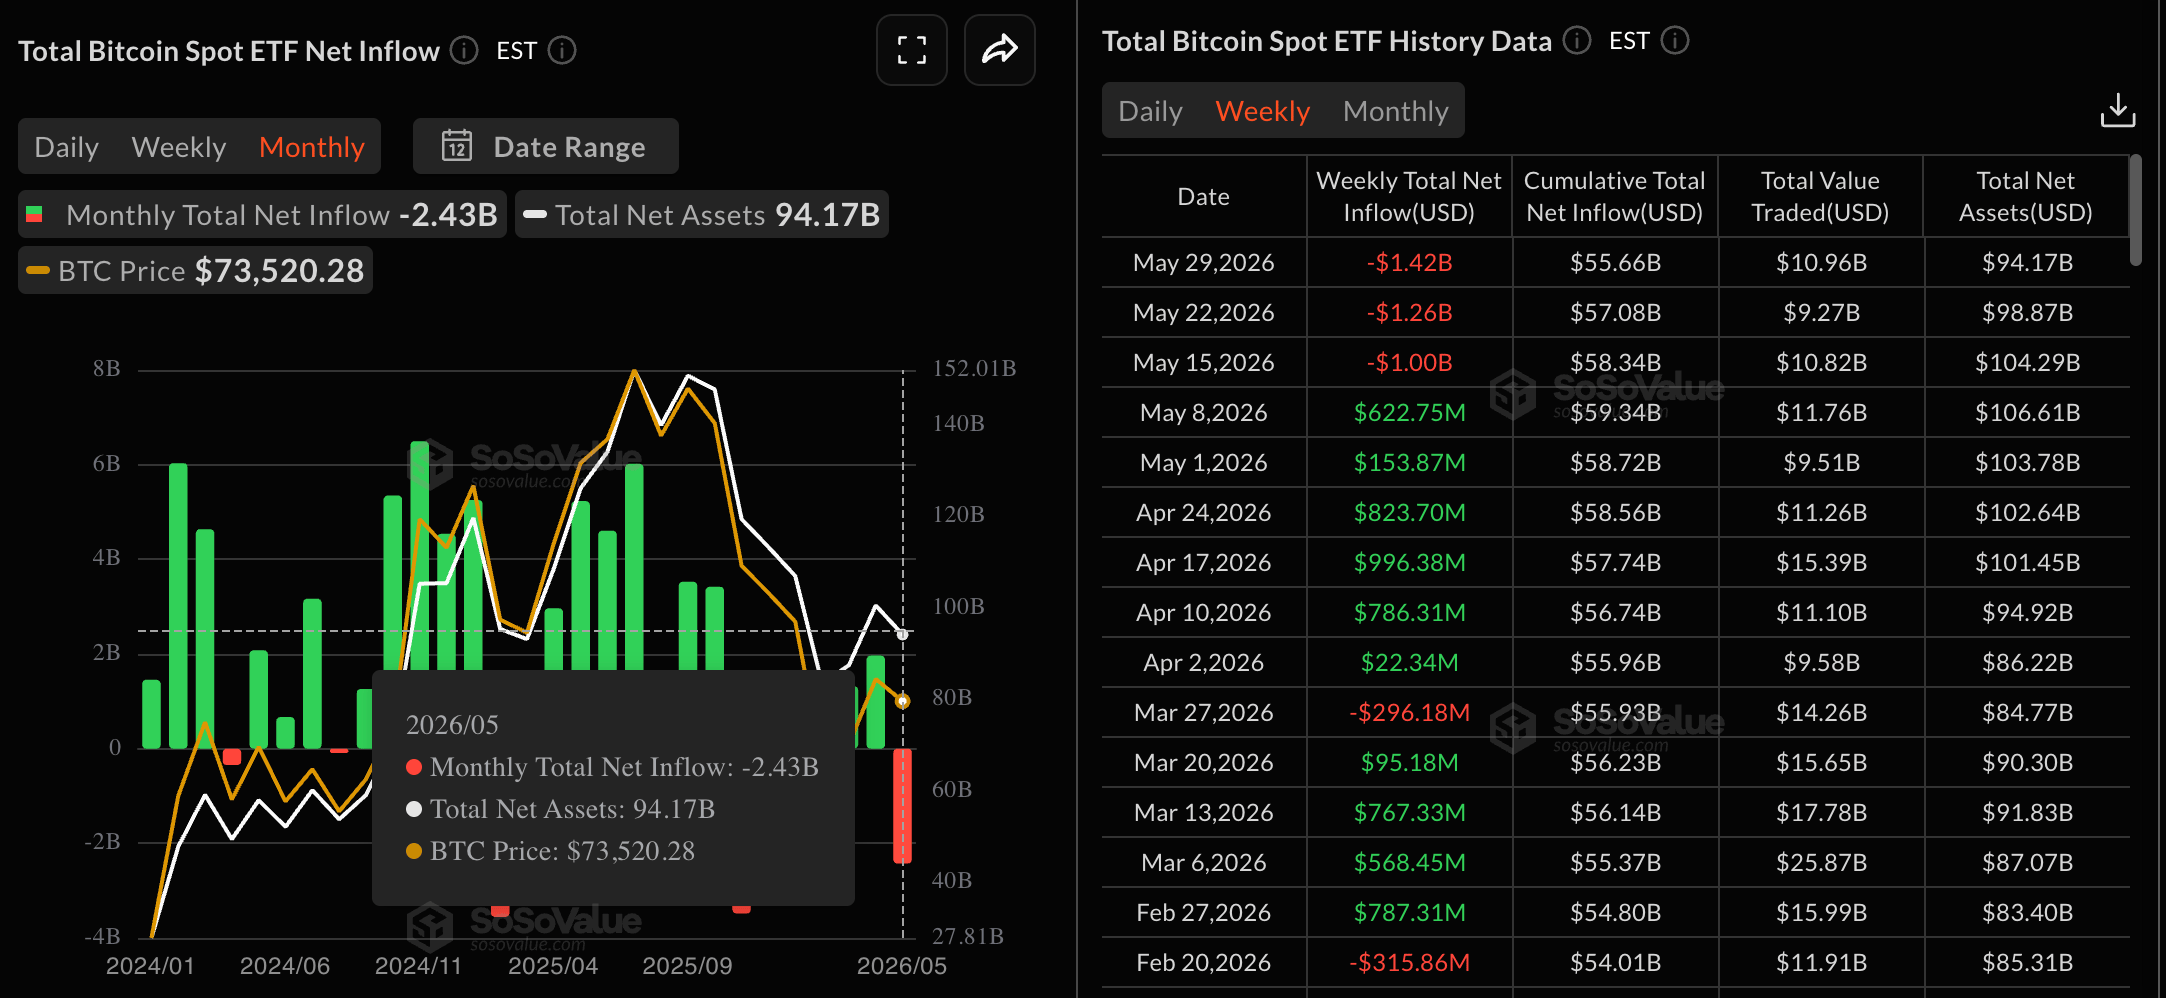Click the history table vertical scrollbar
This screenshot has height=998, width=2166.
2135,210
